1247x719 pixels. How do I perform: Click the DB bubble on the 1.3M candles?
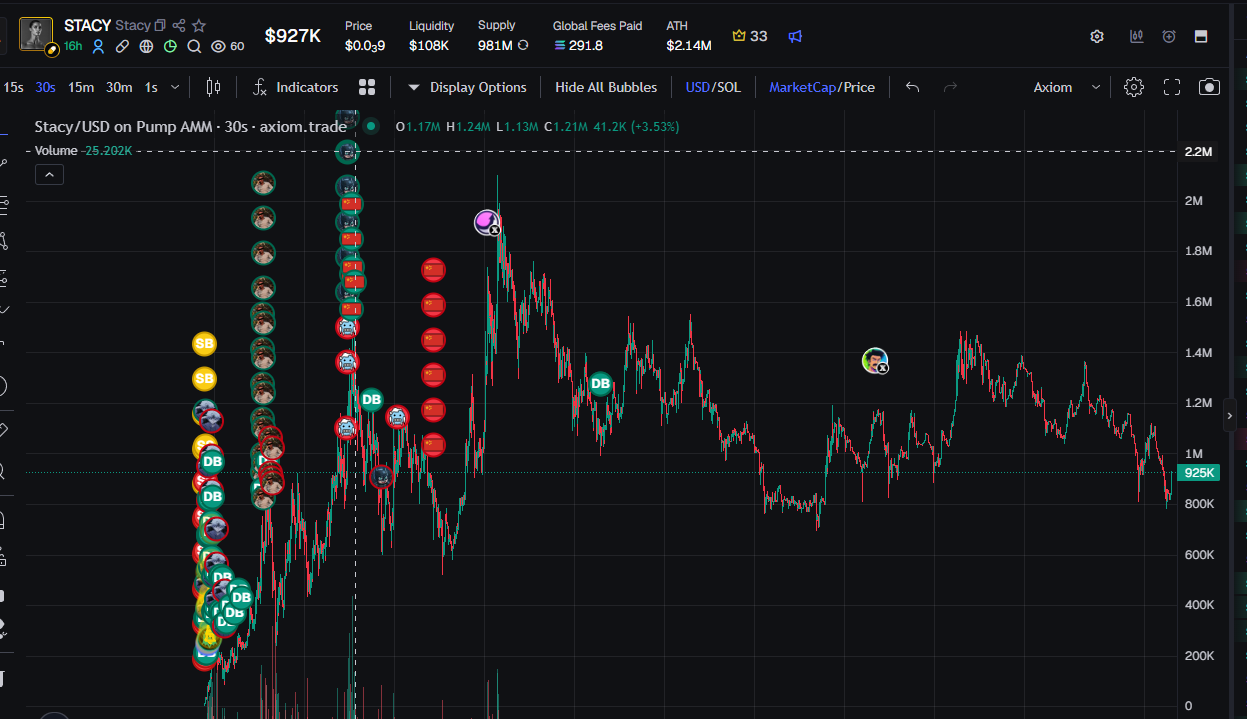pos(600,383)
